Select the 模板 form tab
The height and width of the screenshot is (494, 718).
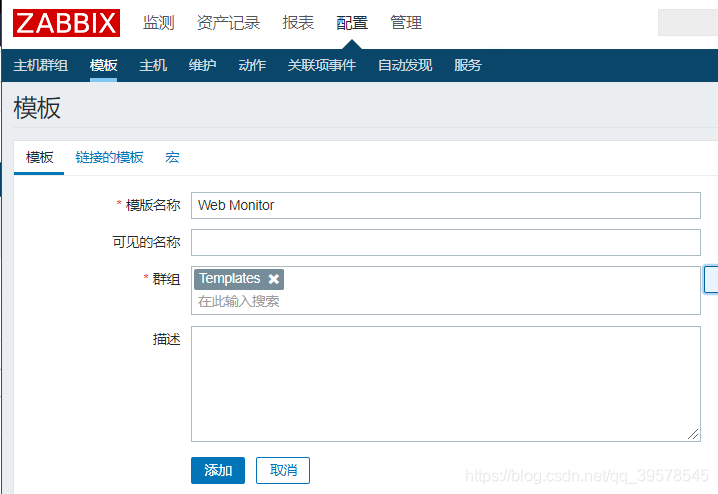(39, 157)
